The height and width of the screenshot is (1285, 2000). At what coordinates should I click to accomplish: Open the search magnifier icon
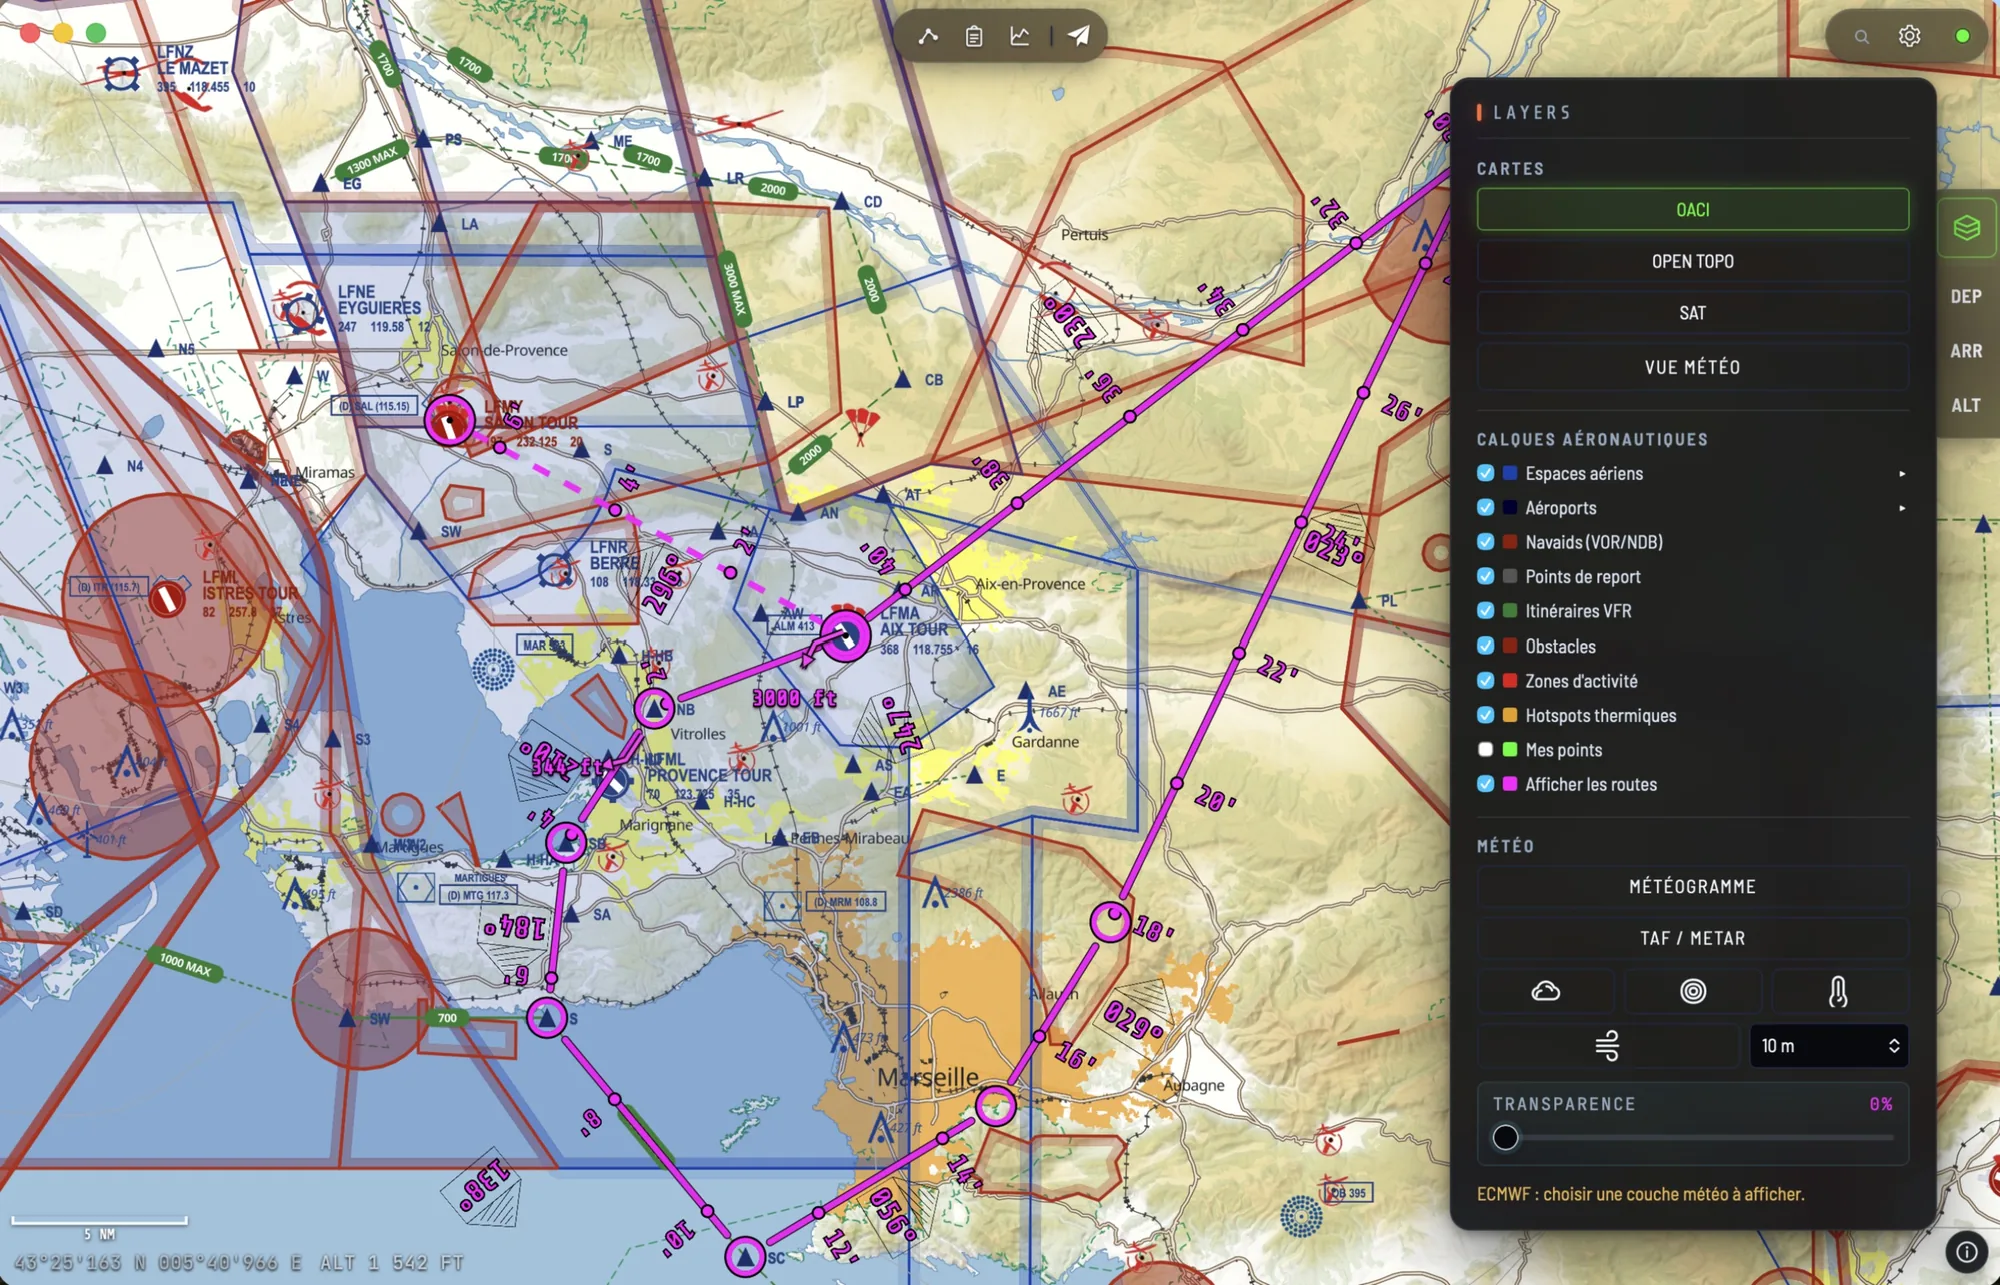[1862, 36]
